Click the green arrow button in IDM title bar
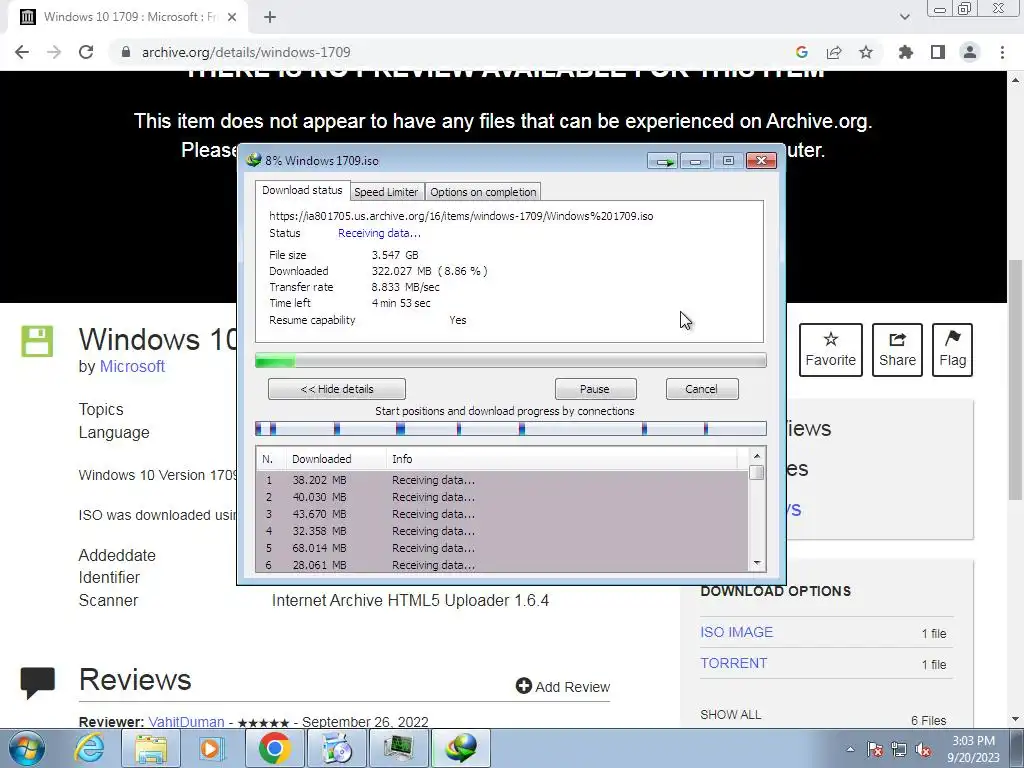The width and height of the screenshot is (1024, 768). (x=663, y=161)
